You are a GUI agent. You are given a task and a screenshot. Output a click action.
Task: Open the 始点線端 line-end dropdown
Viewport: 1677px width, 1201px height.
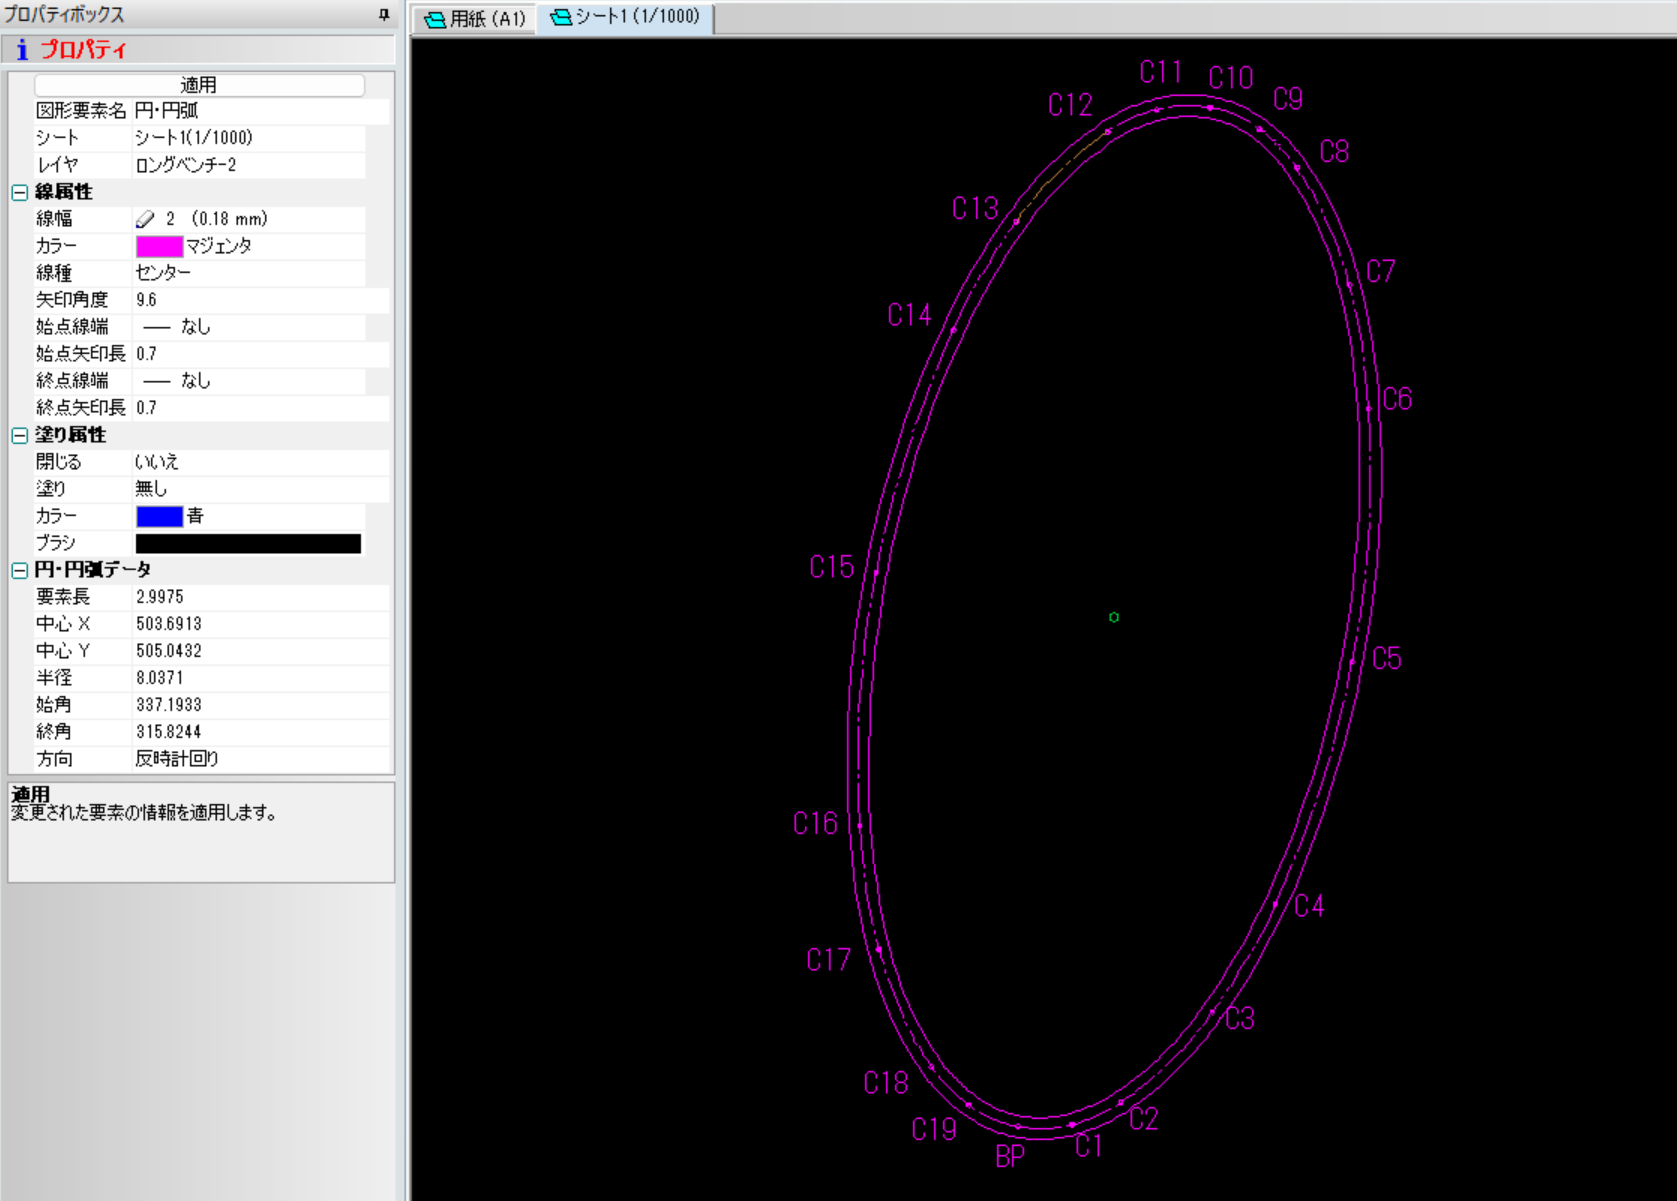tap(250, 327)
